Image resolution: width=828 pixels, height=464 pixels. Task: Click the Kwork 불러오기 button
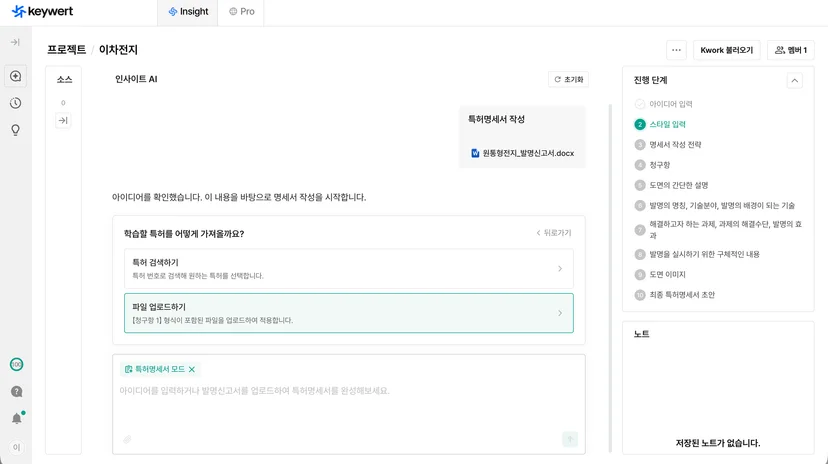727,50
